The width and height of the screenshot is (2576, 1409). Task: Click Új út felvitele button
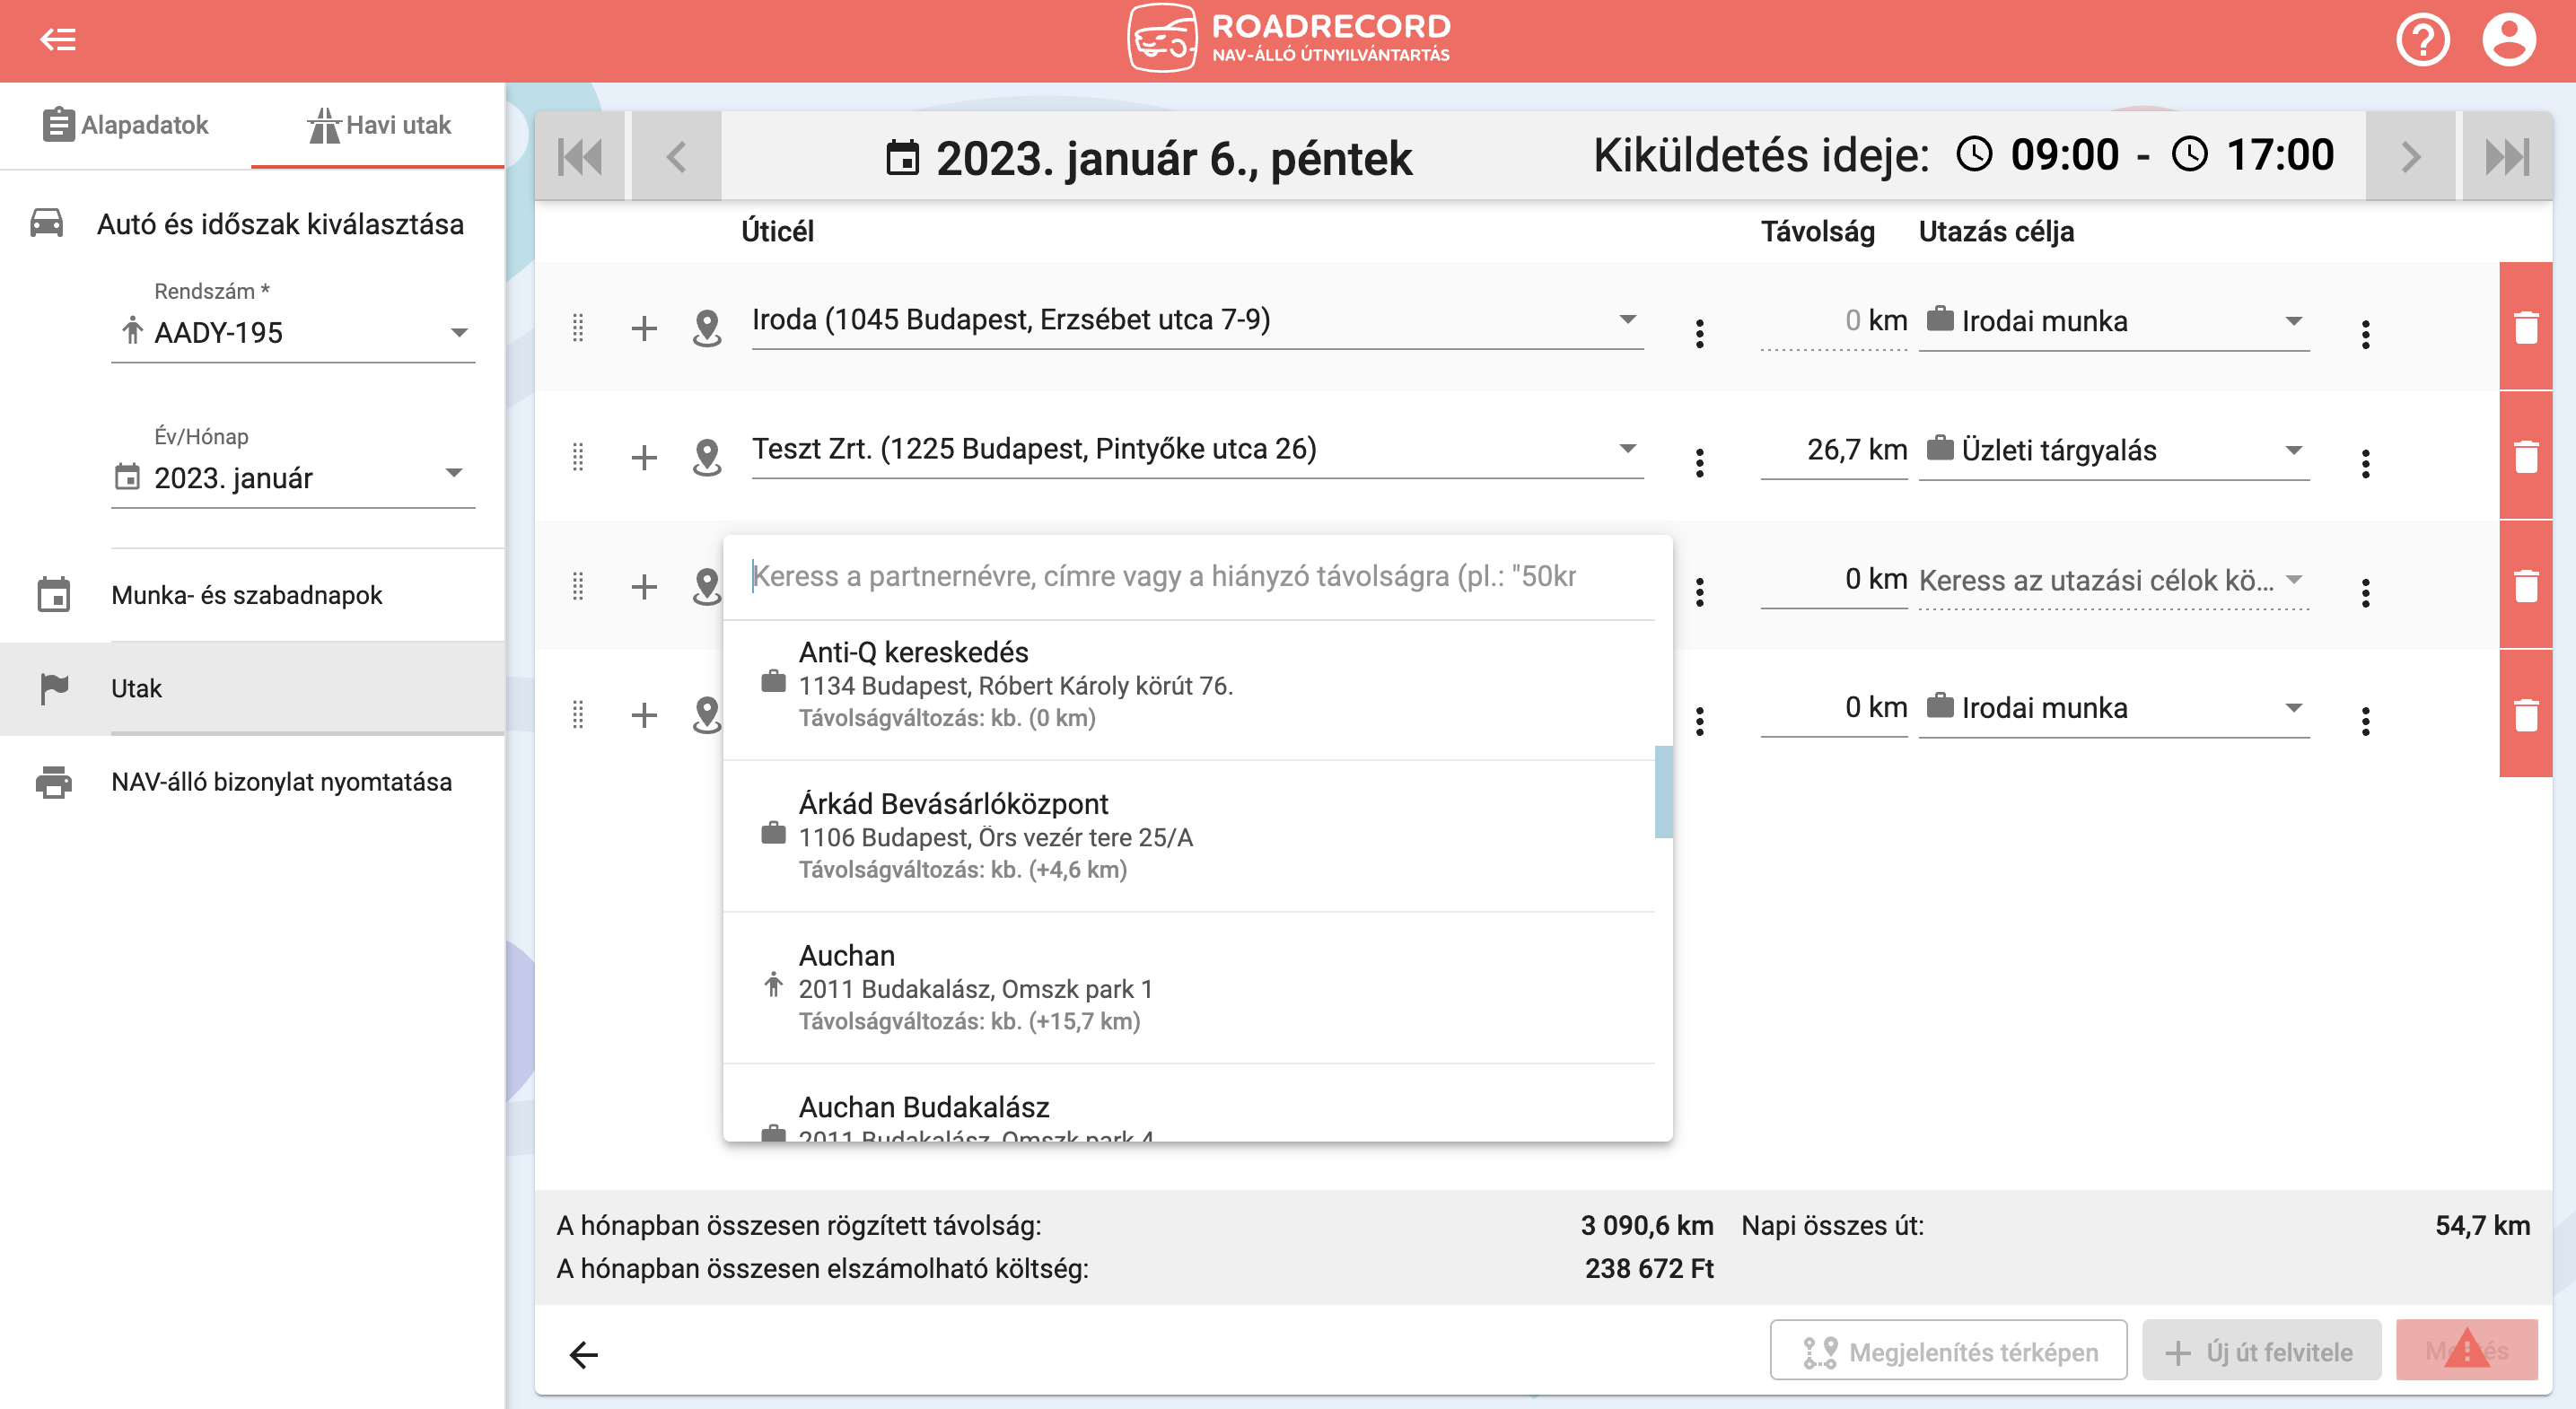(2261, 1350)
